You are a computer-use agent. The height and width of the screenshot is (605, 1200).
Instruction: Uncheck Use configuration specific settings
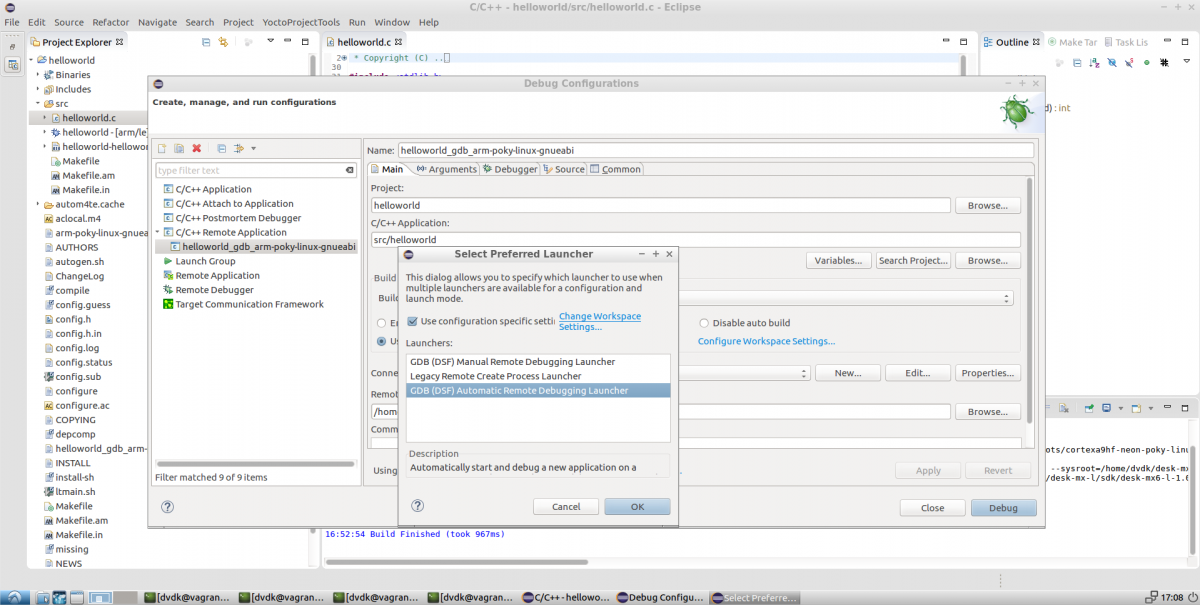pos(412,321)
